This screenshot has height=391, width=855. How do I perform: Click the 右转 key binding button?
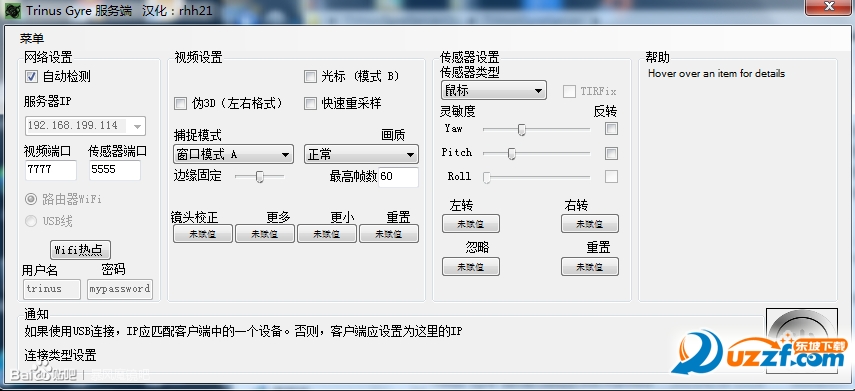click(x=590, y=224)
